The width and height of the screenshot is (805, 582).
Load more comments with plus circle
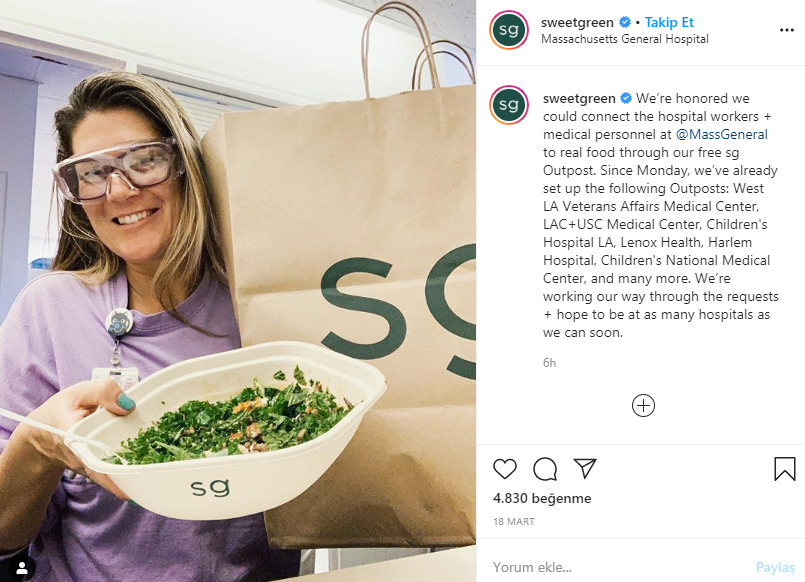(x=643, y=405)
